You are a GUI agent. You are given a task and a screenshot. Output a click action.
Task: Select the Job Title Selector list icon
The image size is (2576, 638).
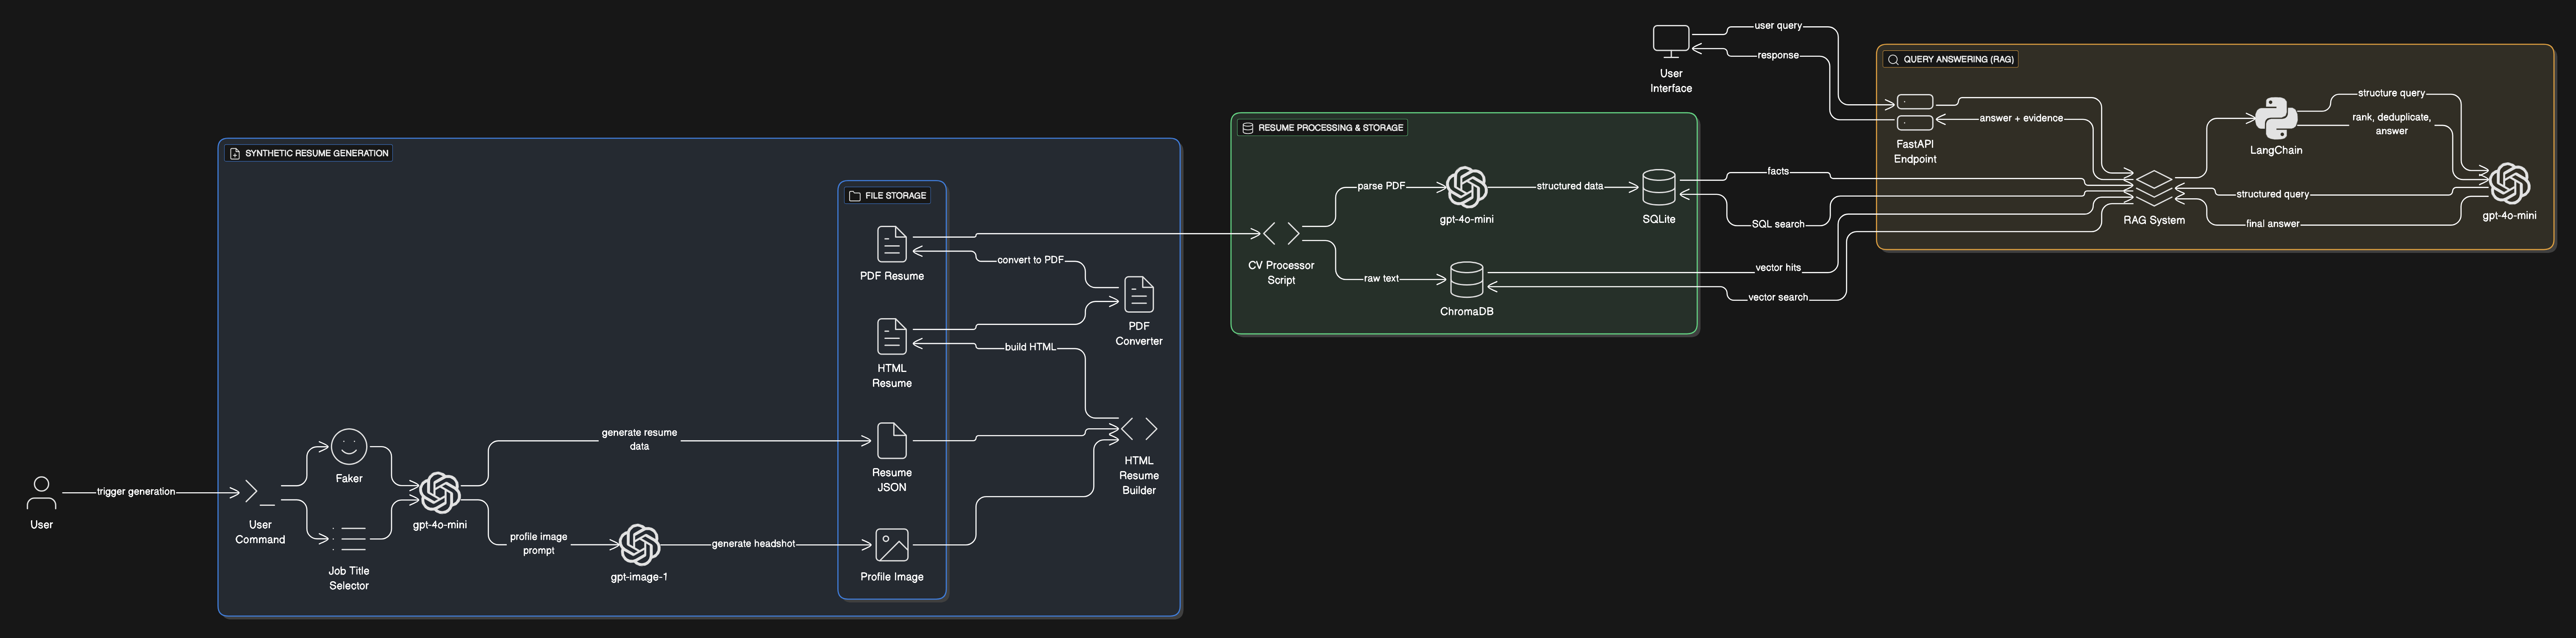tap(349, 539)
